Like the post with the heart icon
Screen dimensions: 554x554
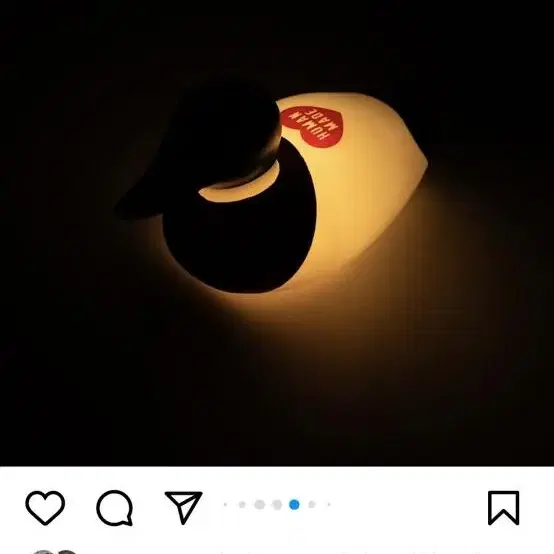coord(45,507)
